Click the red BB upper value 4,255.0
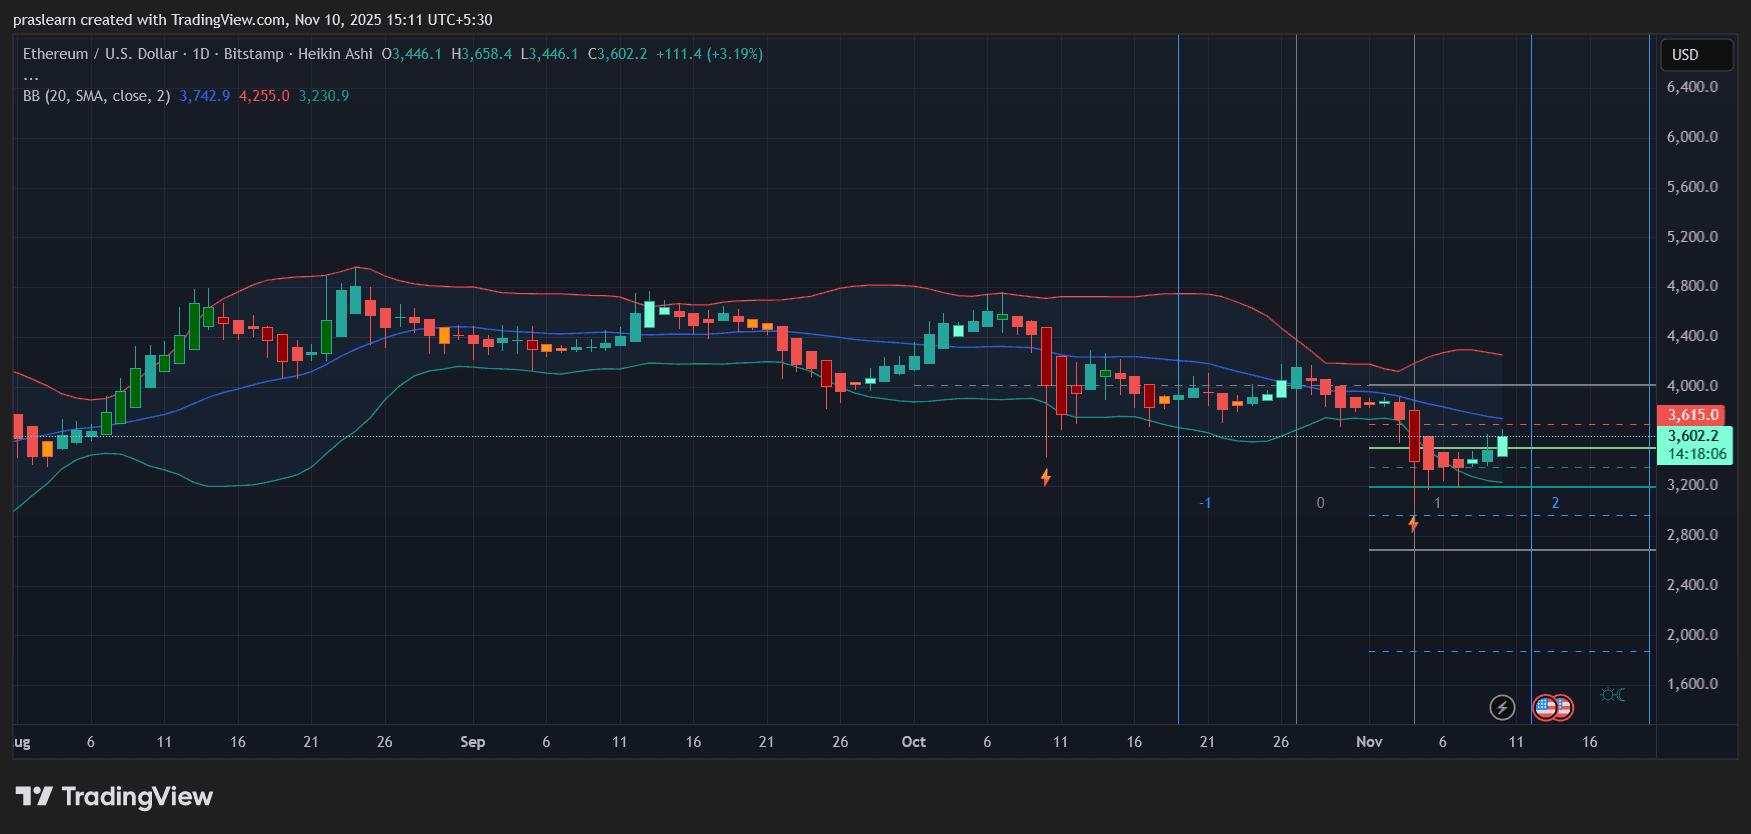The height and width of the screenshot is (834, 1751). coord(264,96)
